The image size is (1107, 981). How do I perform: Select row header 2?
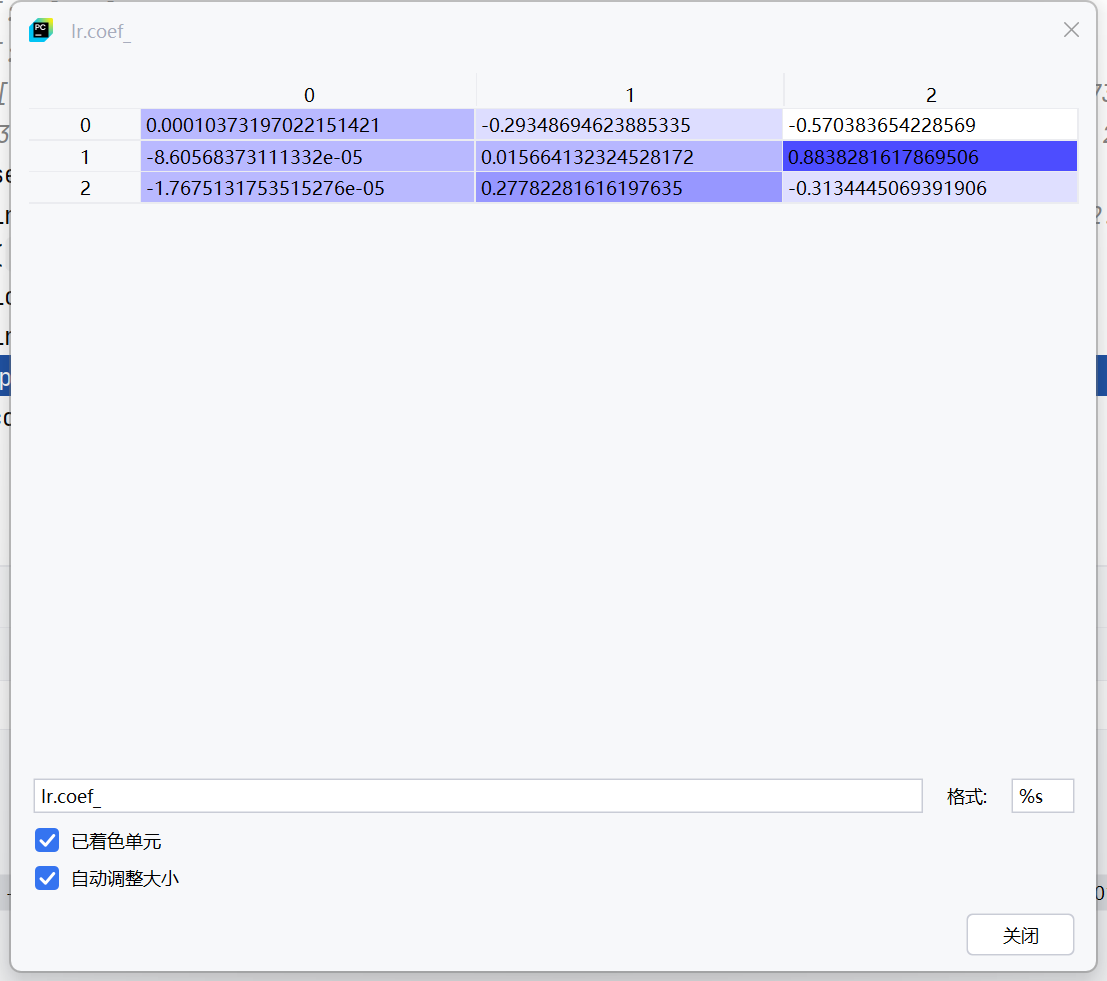click(x=85, y=188)
